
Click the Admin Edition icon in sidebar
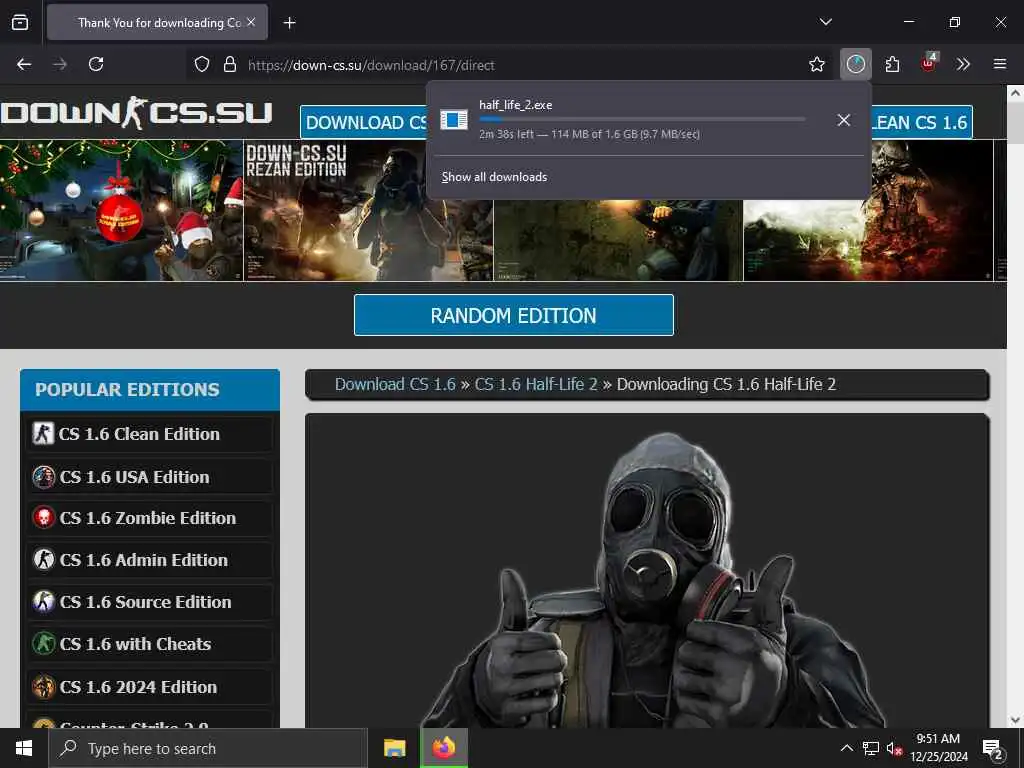44,560
